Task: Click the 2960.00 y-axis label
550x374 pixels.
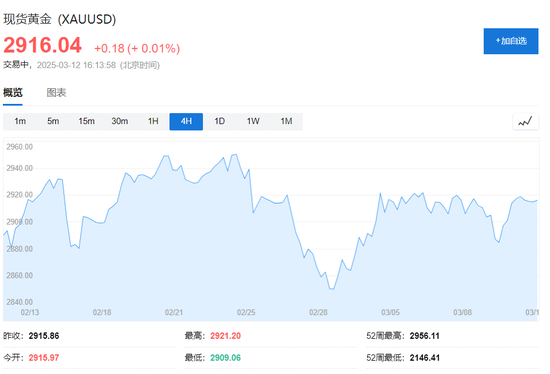Action: click(20, 147)
